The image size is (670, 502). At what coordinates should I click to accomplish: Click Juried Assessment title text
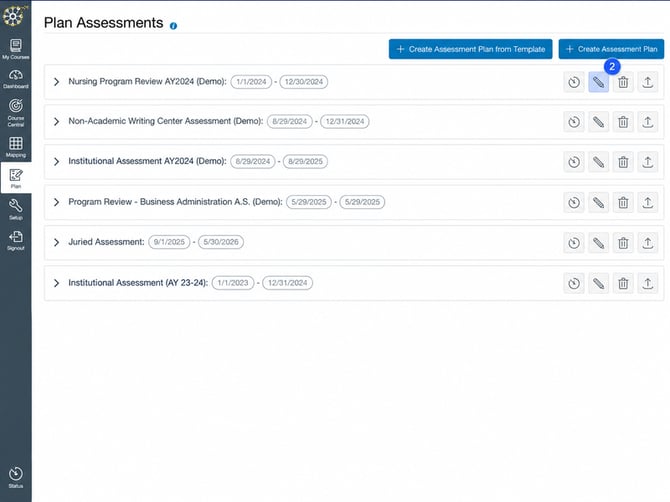(x=106, y=242)
